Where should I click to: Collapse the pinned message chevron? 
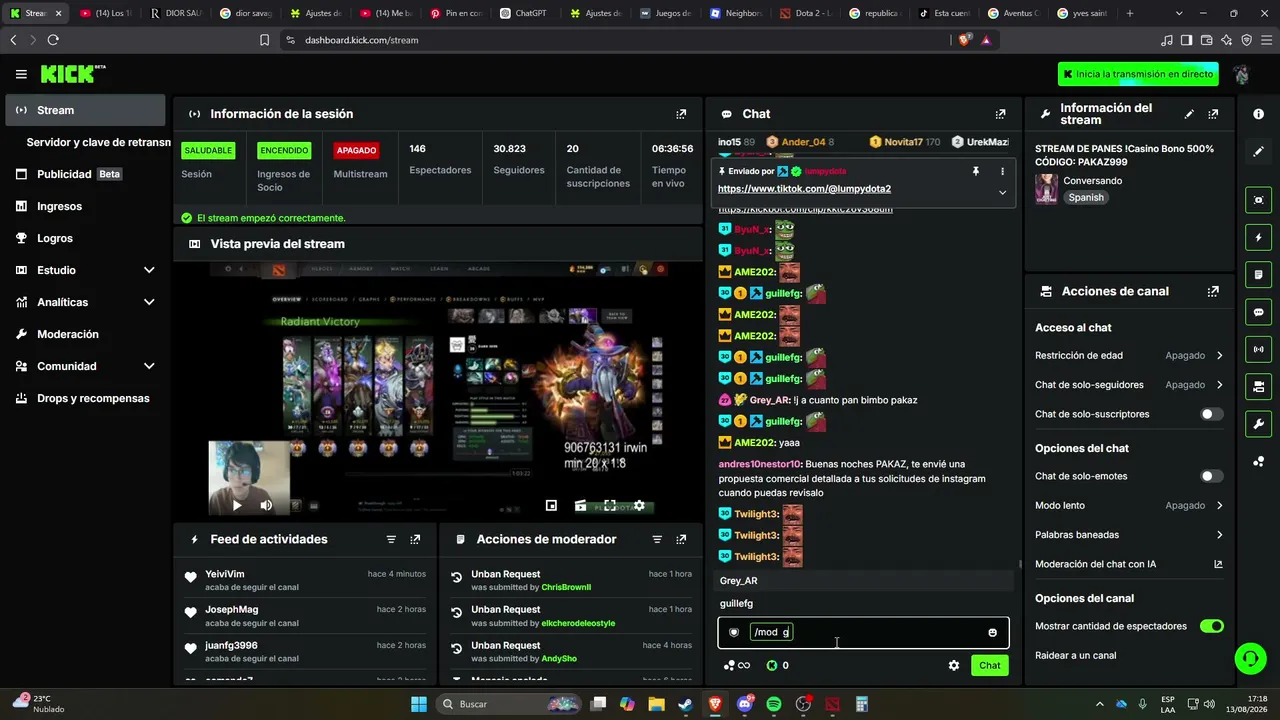click(x=1002, y=192)
